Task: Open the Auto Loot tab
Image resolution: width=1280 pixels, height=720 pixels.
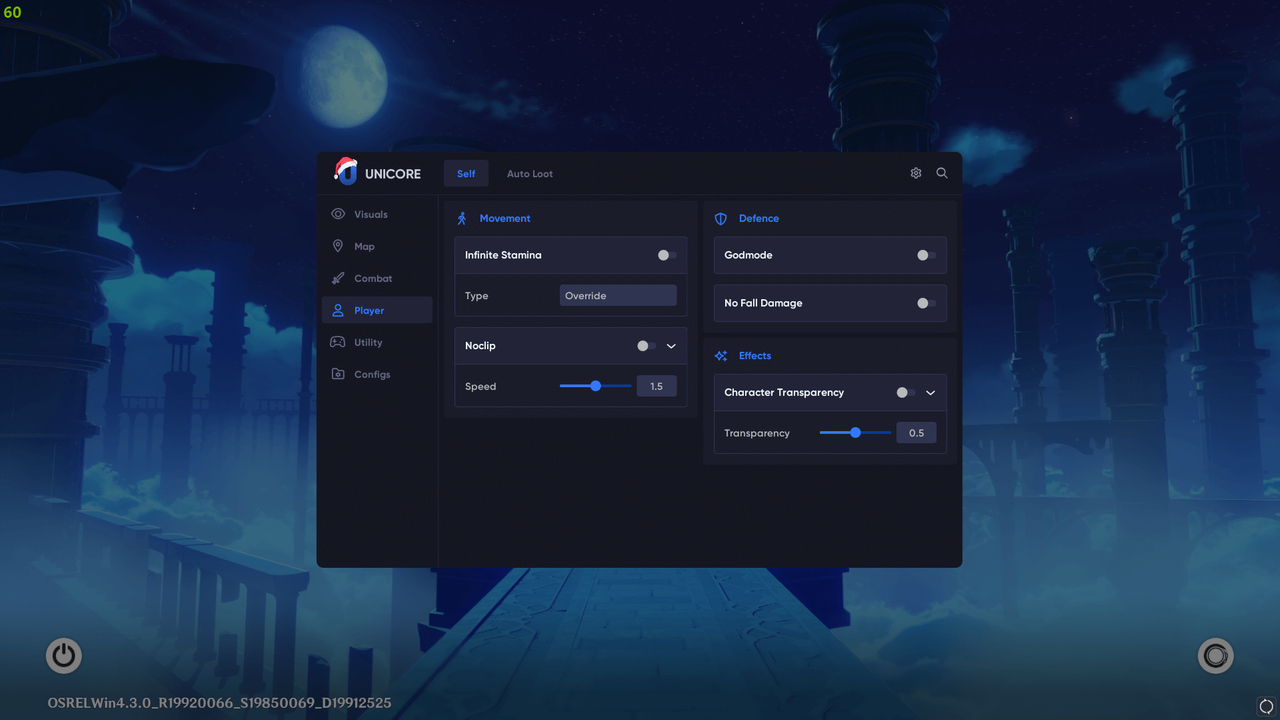Action: click(x=529, y=173)
